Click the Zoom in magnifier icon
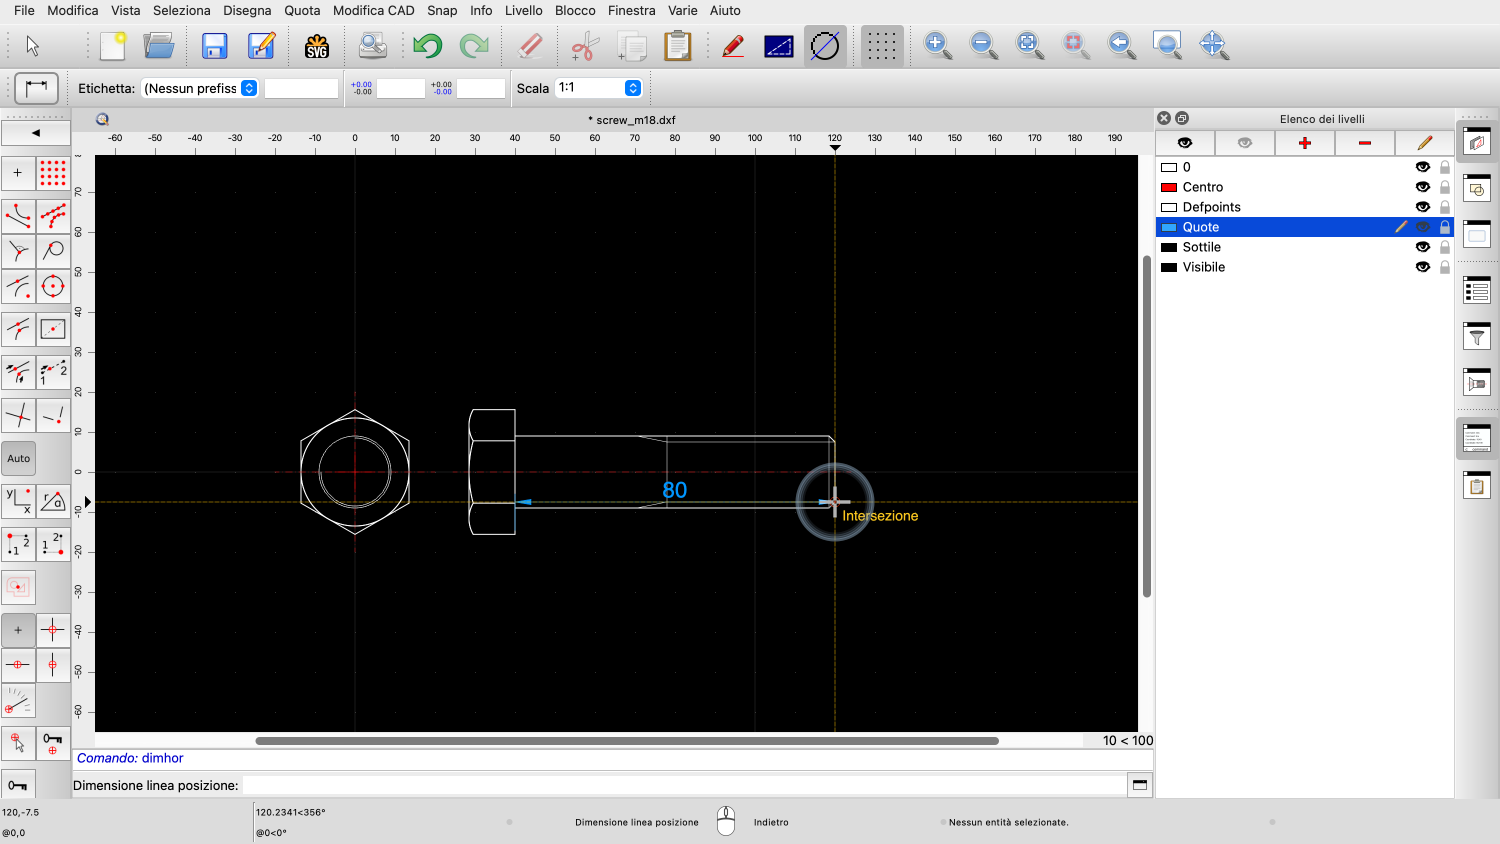1500x844 pixels. [x=937, y=45]
